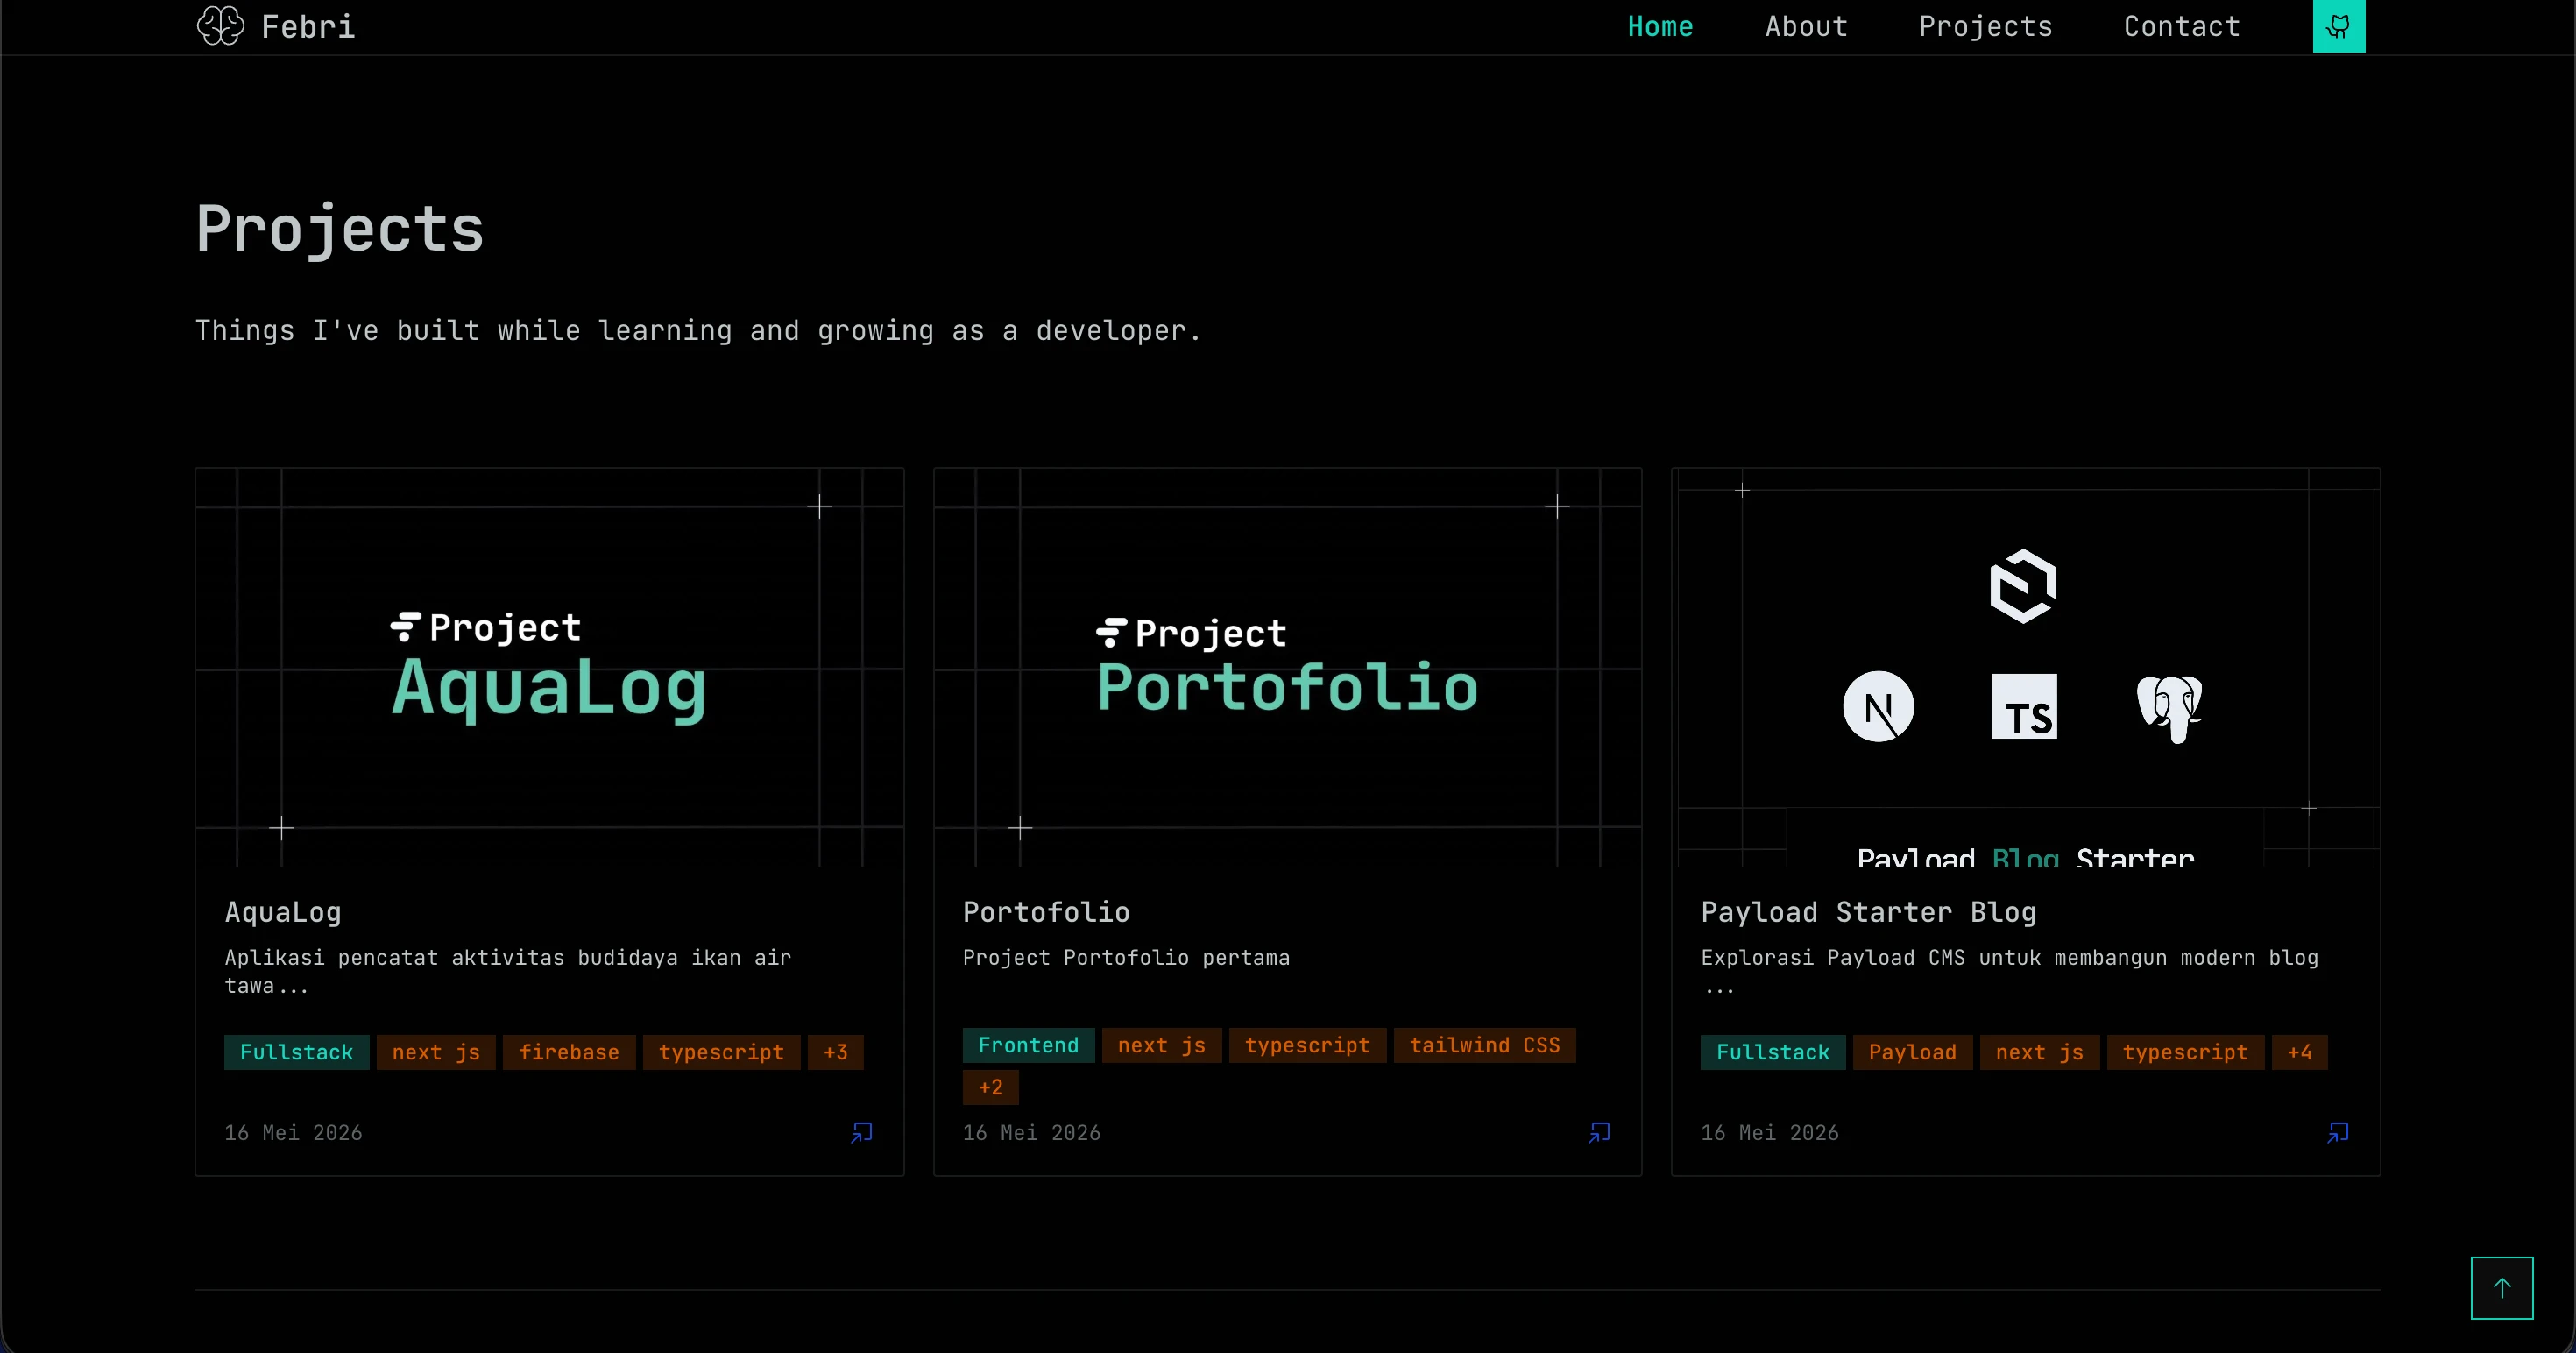The width and height of the screenshot is (2576, 1353).
Task: Click the PostgreSQL elephant logo icon
Action: [x=2168, y=708]
